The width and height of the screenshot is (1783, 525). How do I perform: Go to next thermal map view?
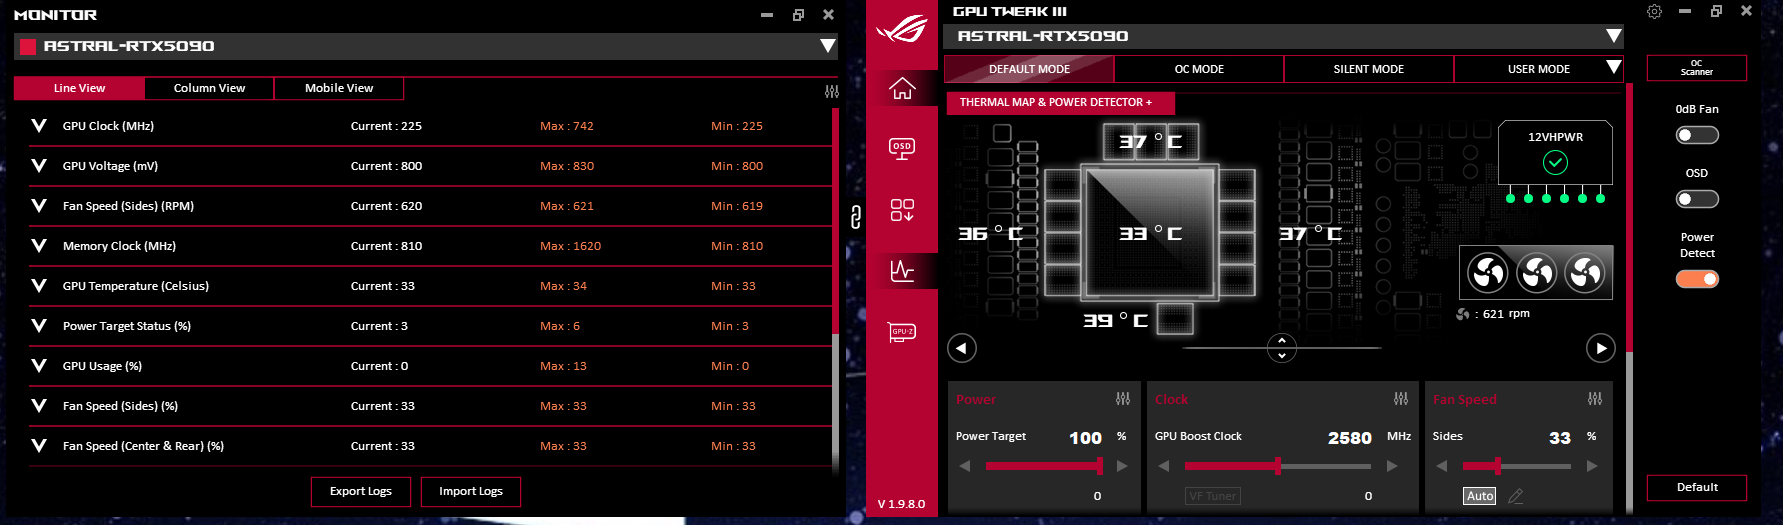pos(1601,348)
